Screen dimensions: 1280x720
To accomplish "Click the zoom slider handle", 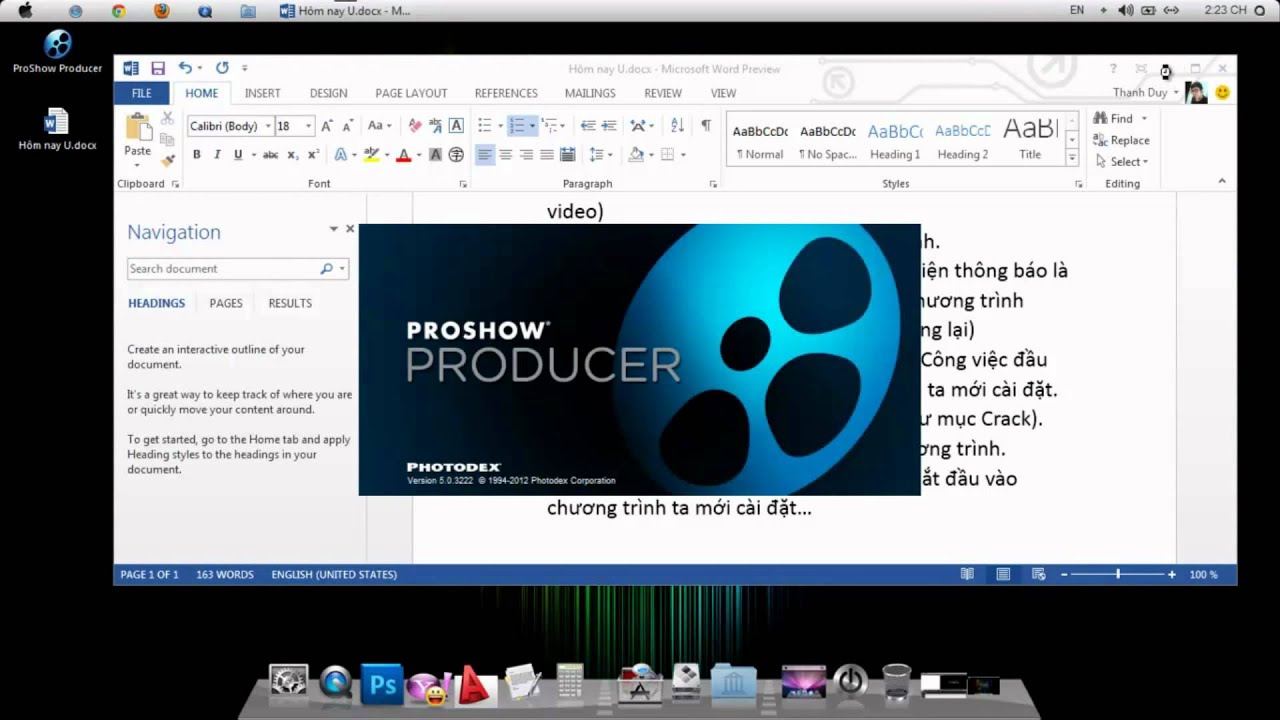I will [1118, 574].
